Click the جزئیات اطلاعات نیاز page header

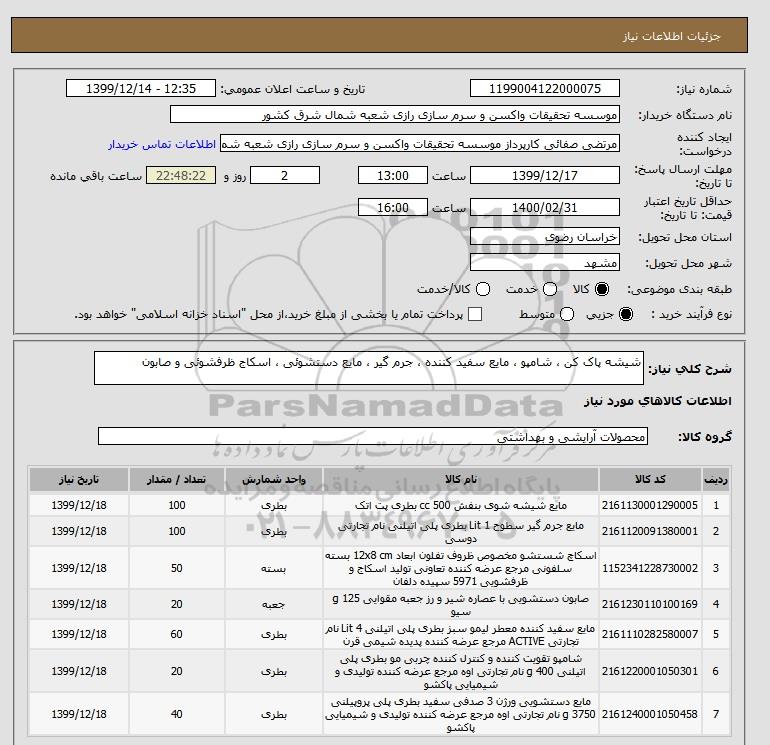[x=671, y=36]
